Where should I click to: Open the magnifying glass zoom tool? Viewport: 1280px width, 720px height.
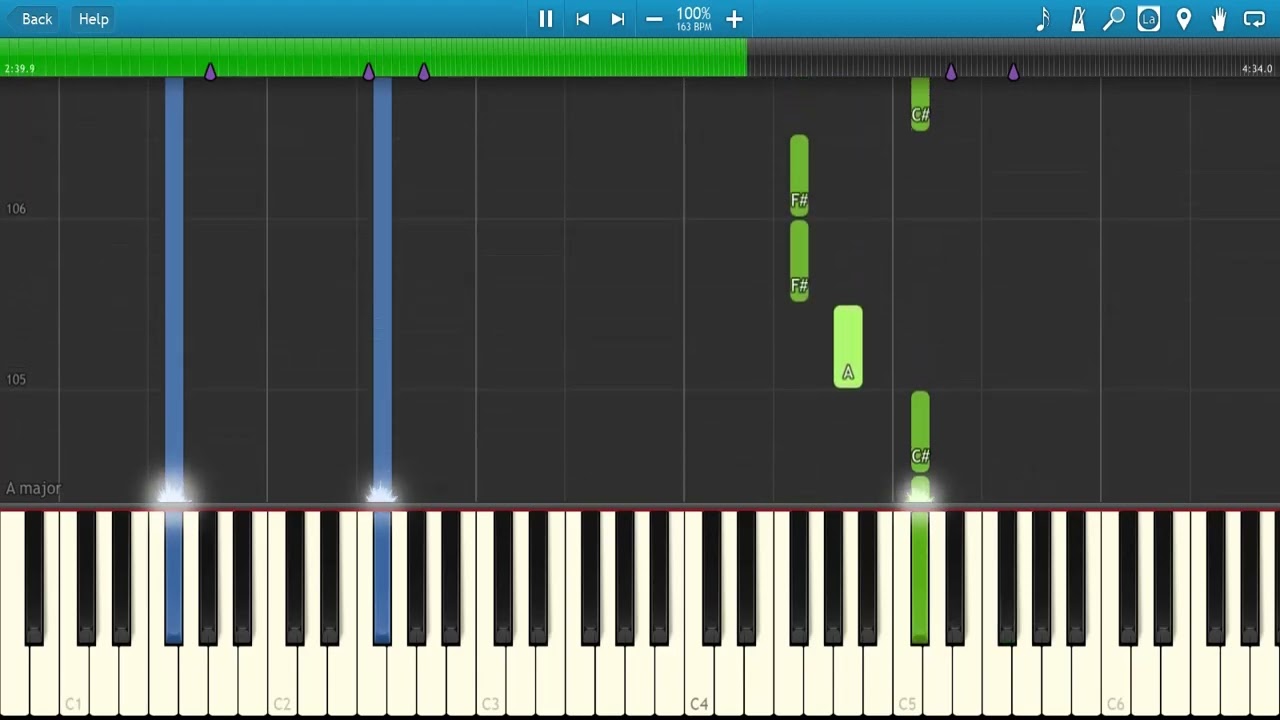(1113, 19)
